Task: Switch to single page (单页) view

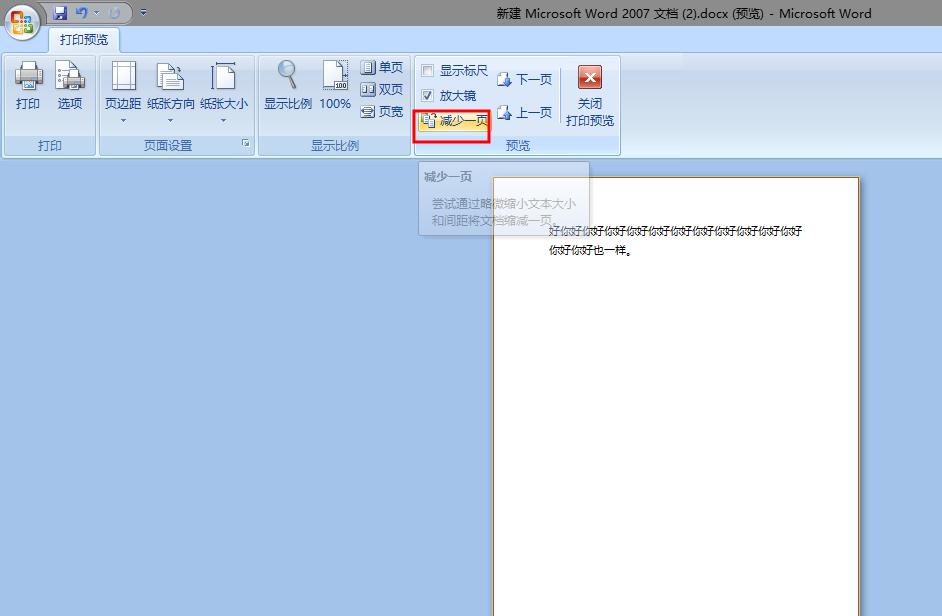Action: click(381, 67)
